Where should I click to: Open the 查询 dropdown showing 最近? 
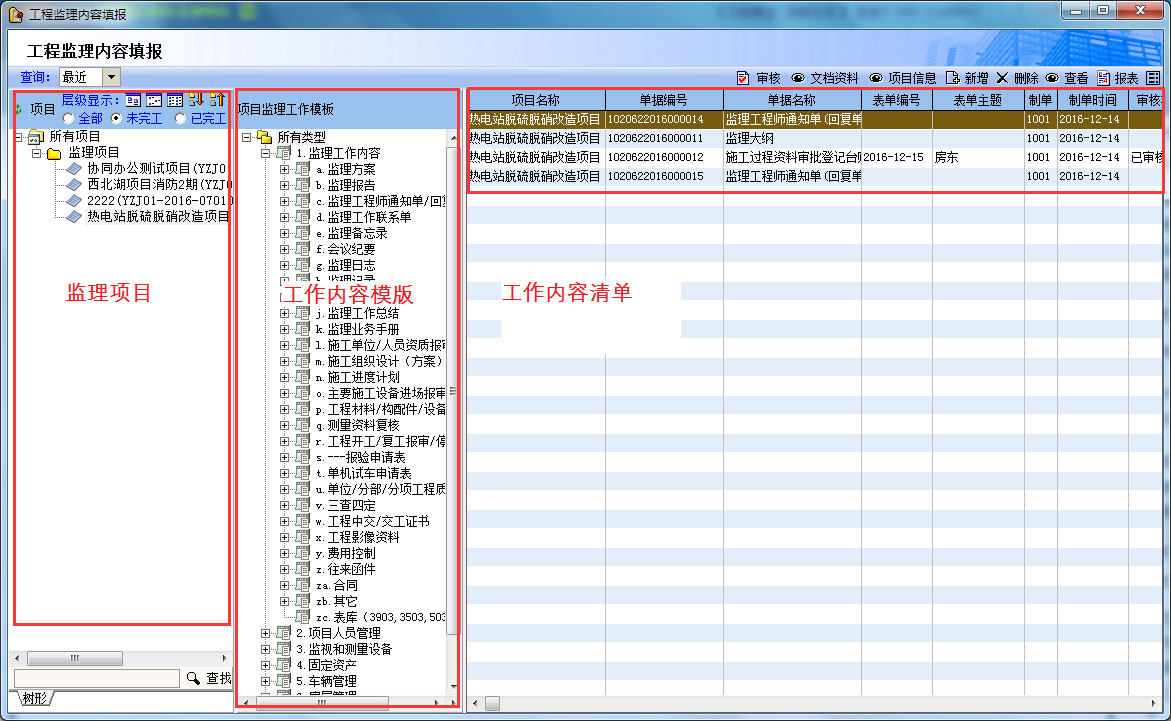[x=111, y=77]
